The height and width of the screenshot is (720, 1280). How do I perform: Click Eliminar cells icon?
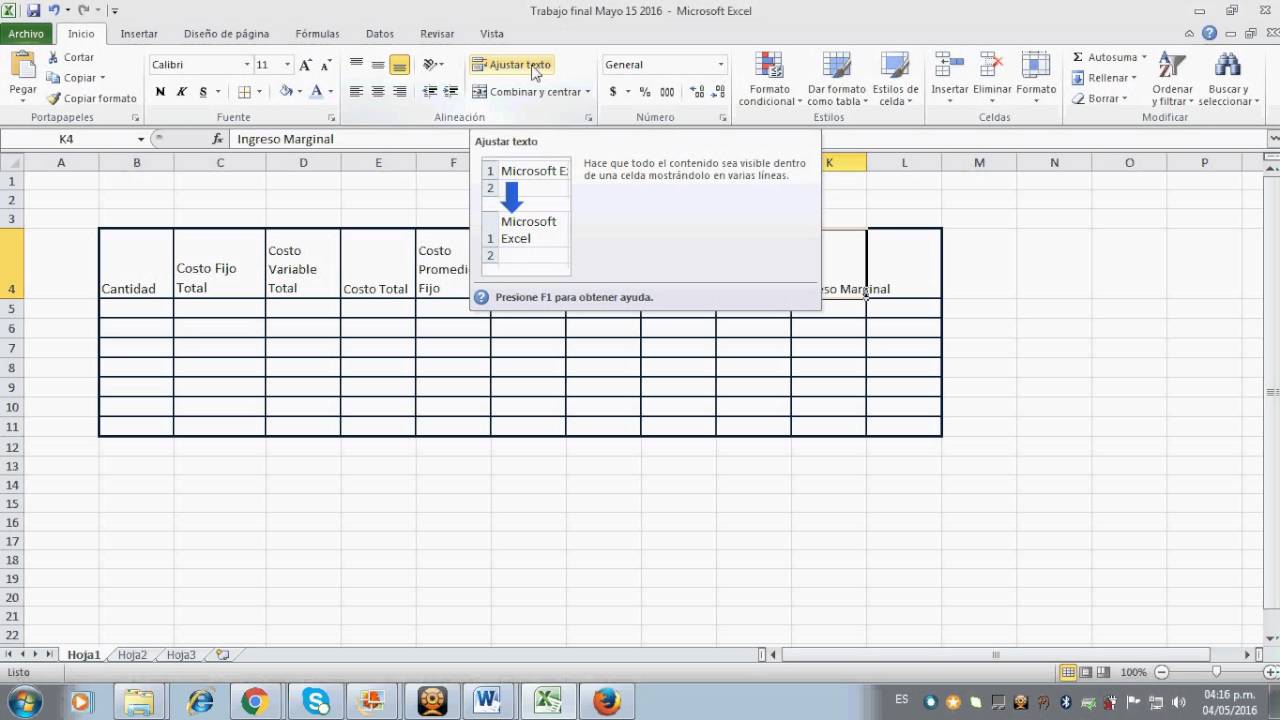pyautogui.click(x=992, y=66)
